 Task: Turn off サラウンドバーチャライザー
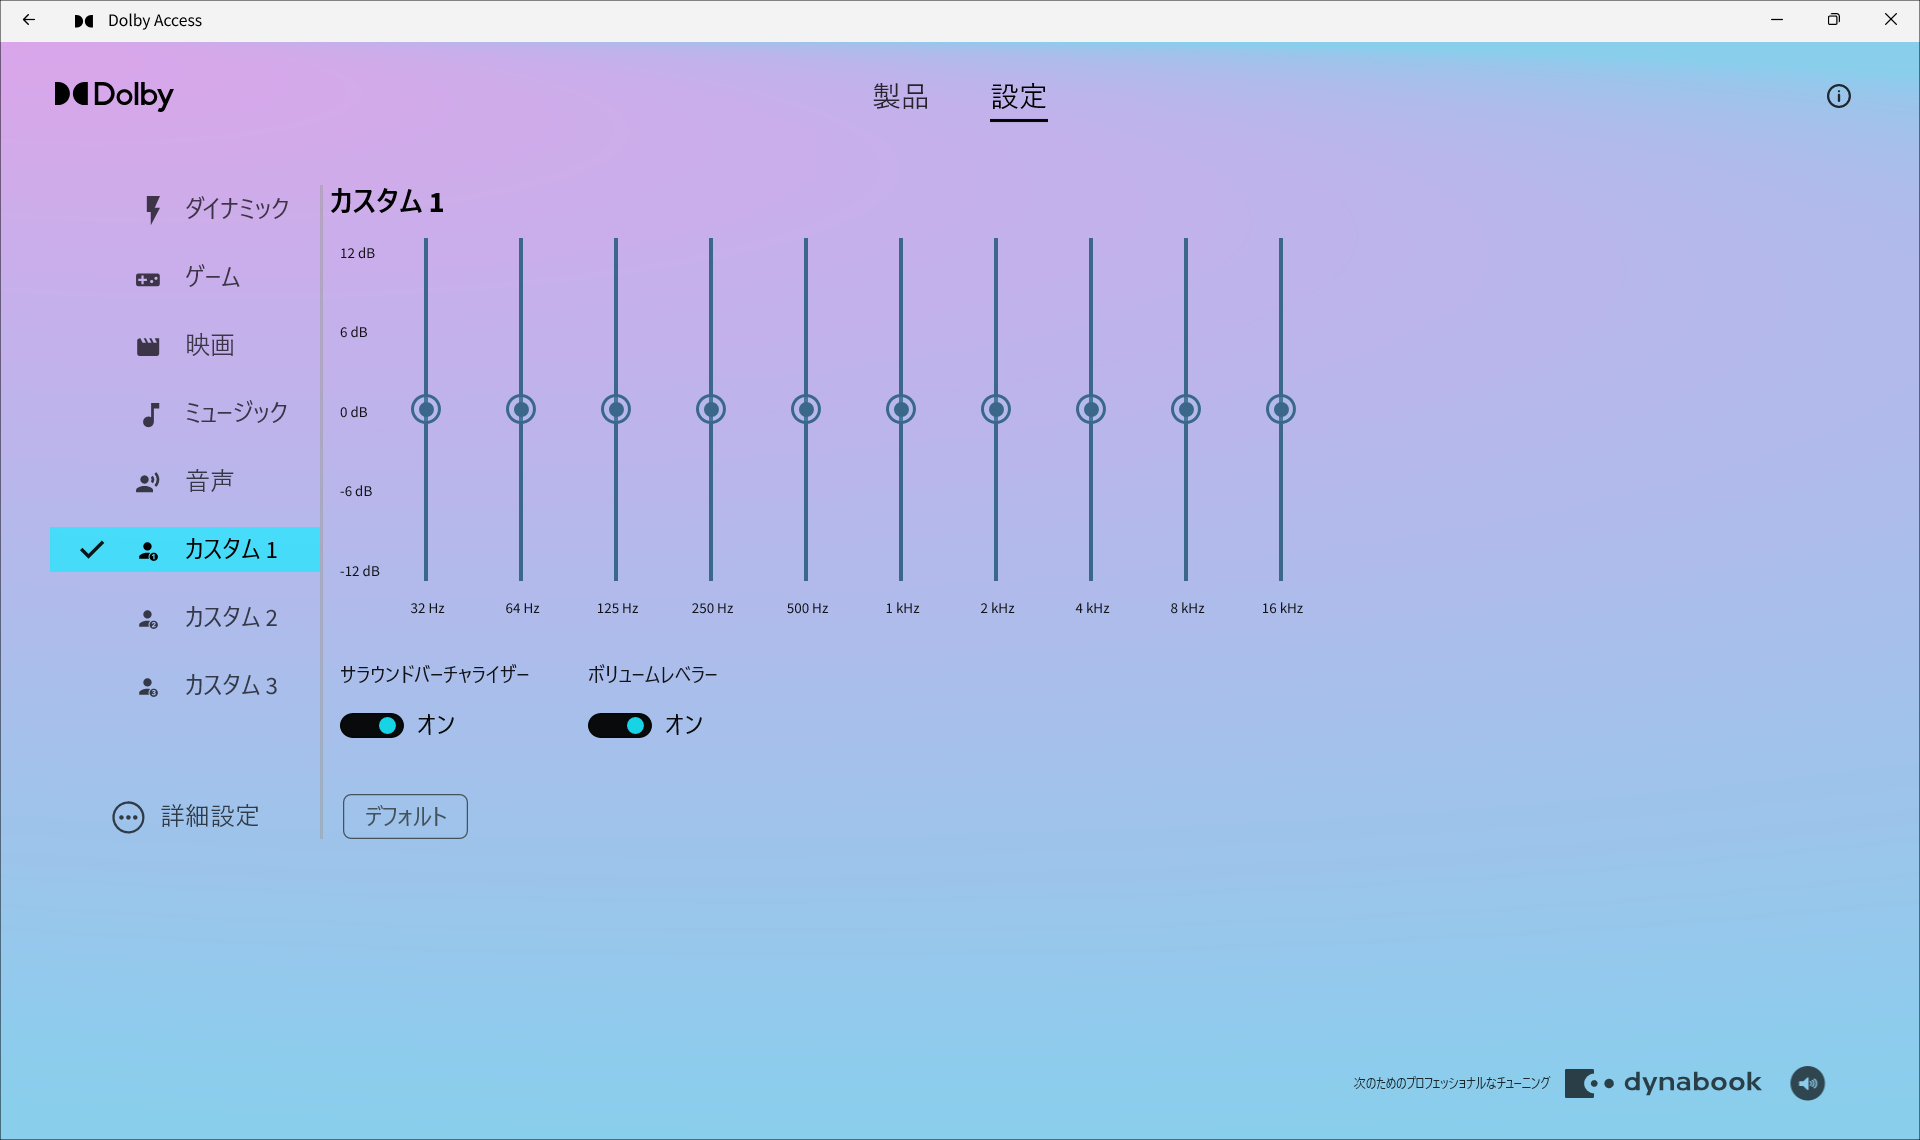[x=371, y=725]
